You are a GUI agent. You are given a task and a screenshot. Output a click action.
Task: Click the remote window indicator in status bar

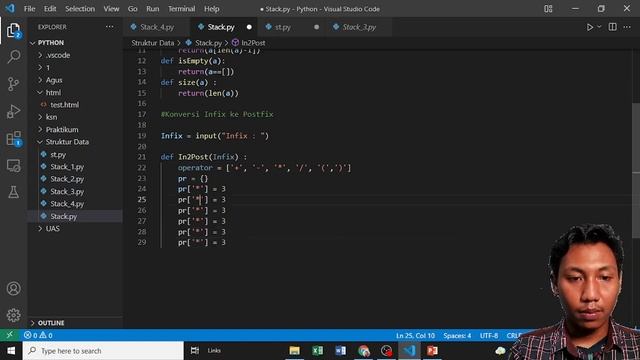coord(9,335)
